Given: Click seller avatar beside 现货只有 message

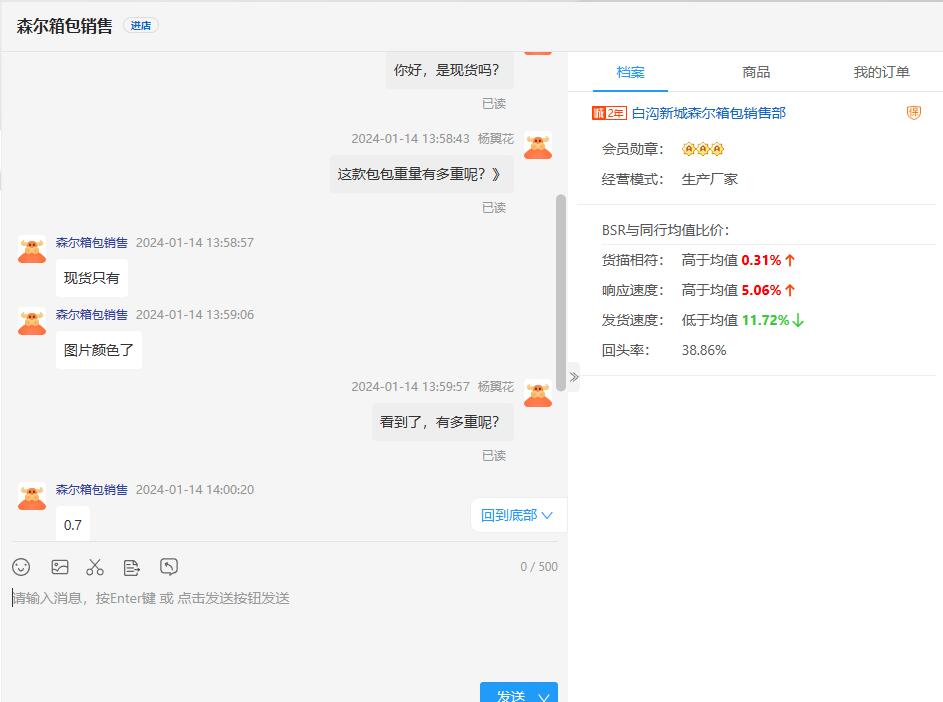Looking at the screenshot, I should click(x=32, y=249).
